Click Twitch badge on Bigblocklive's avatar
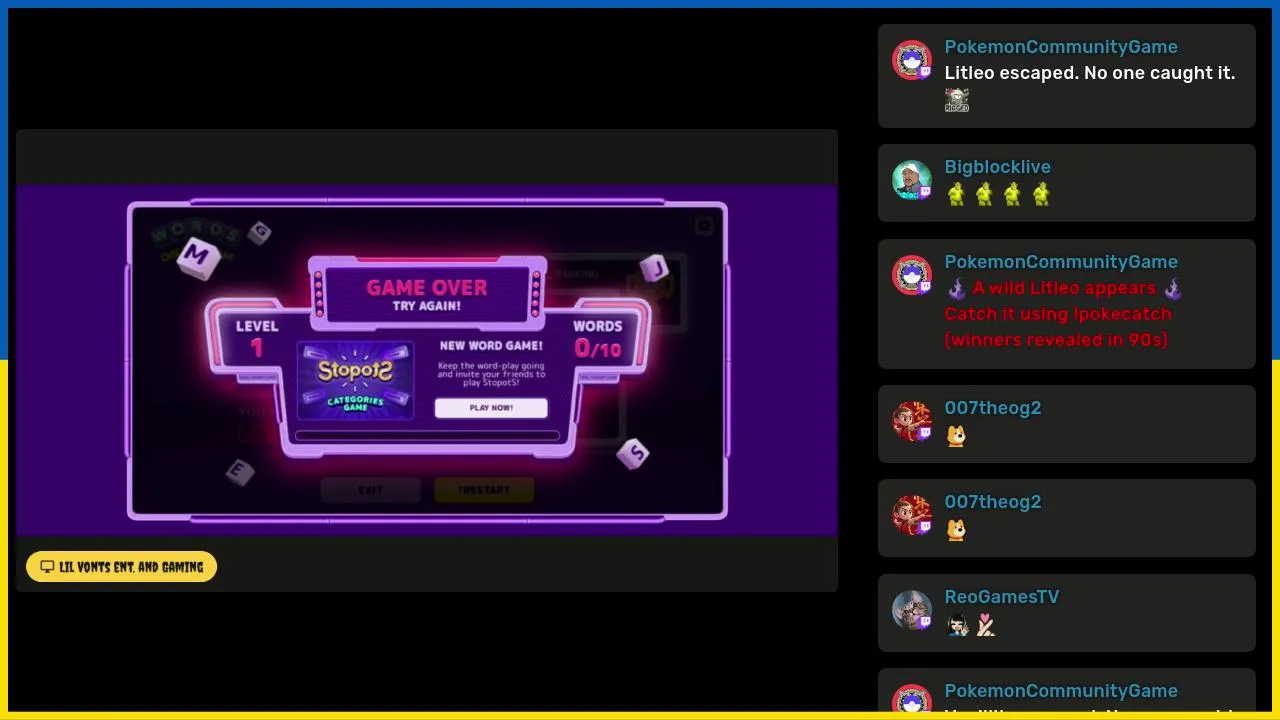Screen dimensions: 1280x720 (x=925, y=192)
